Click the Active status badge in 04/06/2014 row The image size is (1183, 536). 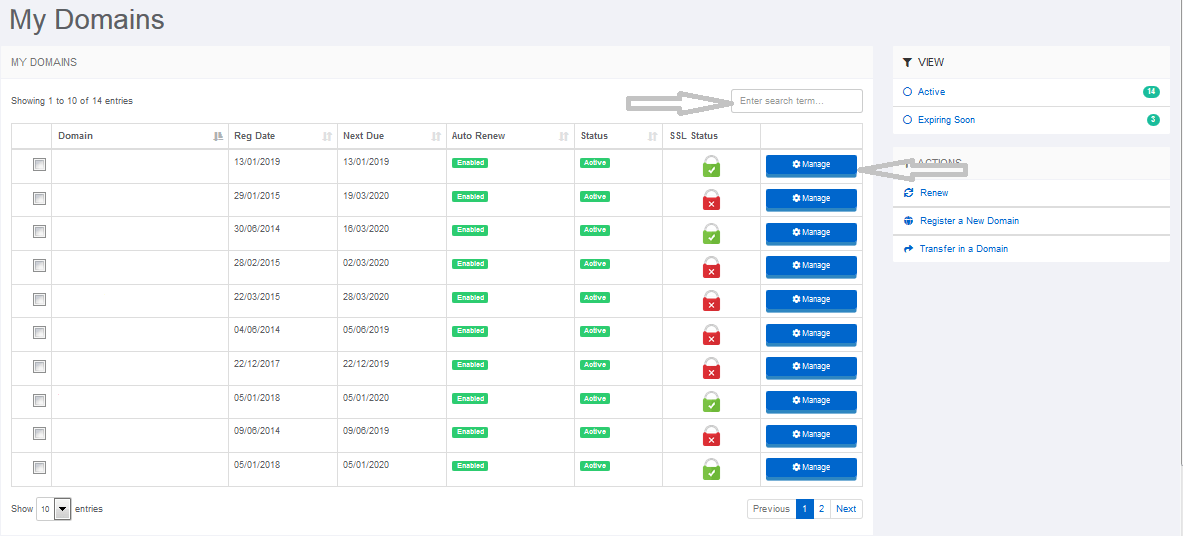[x=595, y=331]
